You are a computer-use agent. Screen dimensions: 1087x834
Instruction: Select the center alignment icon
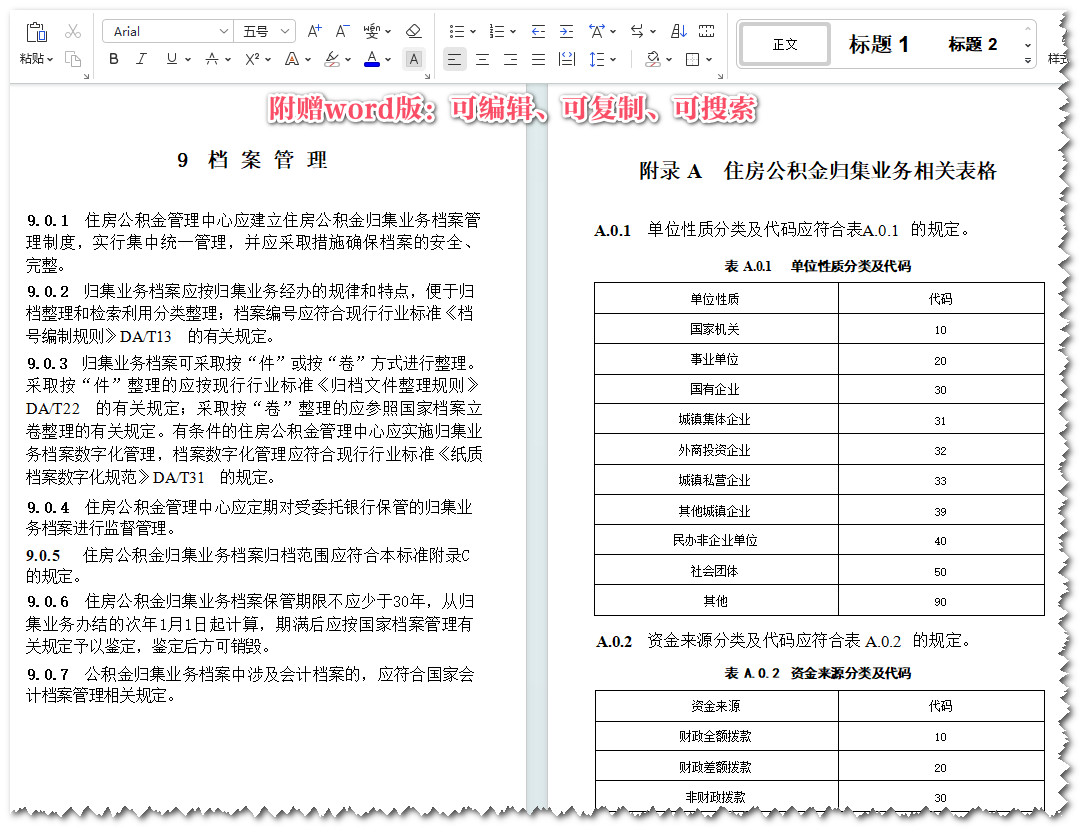click(x=481, y=58)
